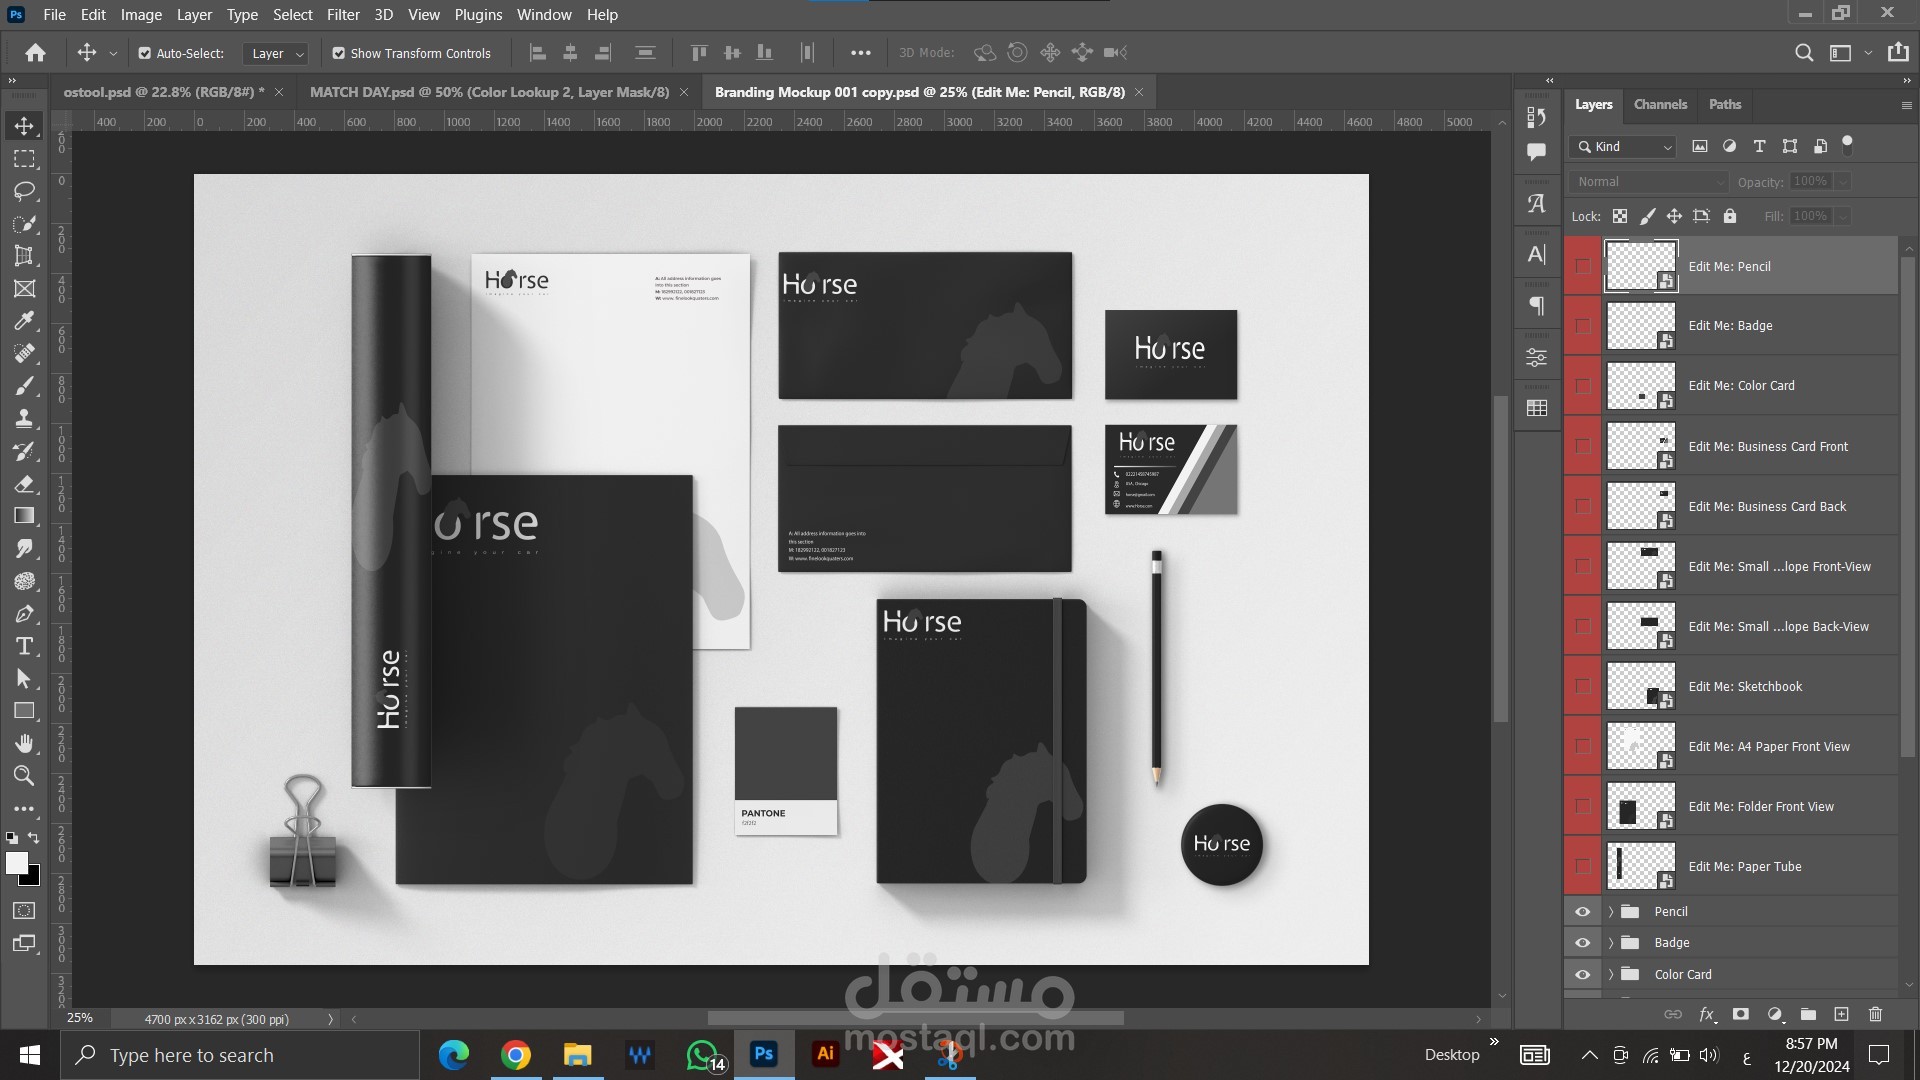1920x1080 pixels.
Task: Create a new layer group
Action: [1808, 1014]
